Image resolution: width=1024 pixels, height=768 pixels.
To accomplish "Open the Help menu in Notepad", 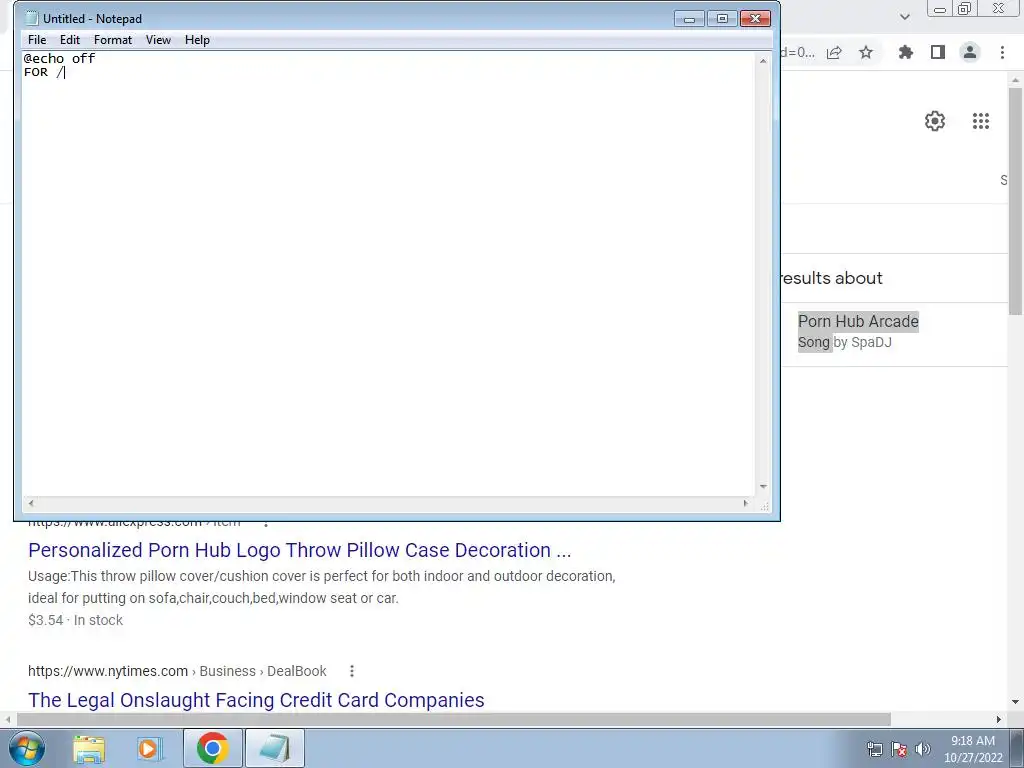I will [x=197, y=40].
